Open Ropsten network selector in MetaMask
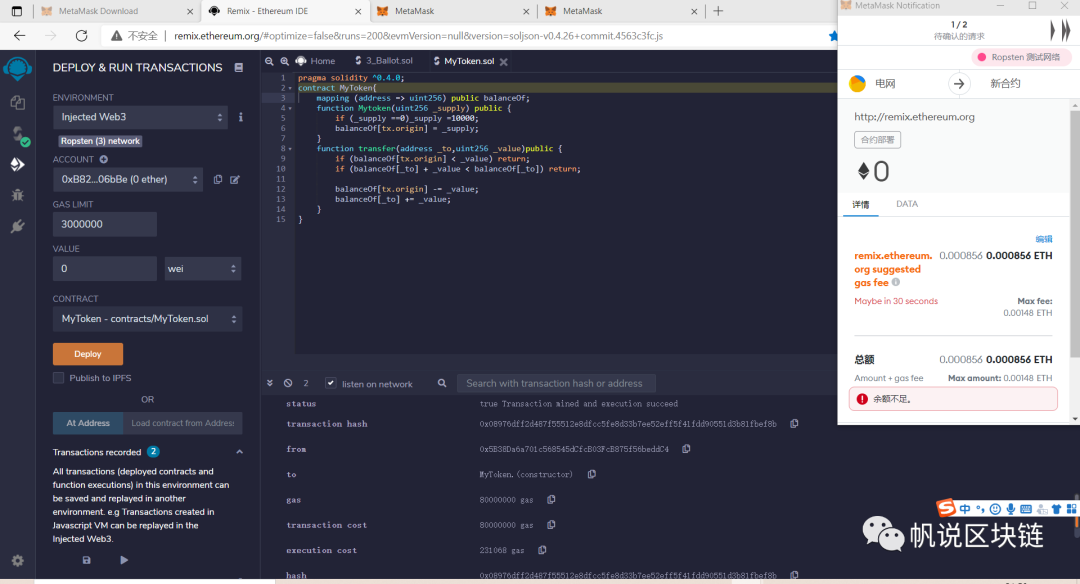 click(x=1021, y=57)
